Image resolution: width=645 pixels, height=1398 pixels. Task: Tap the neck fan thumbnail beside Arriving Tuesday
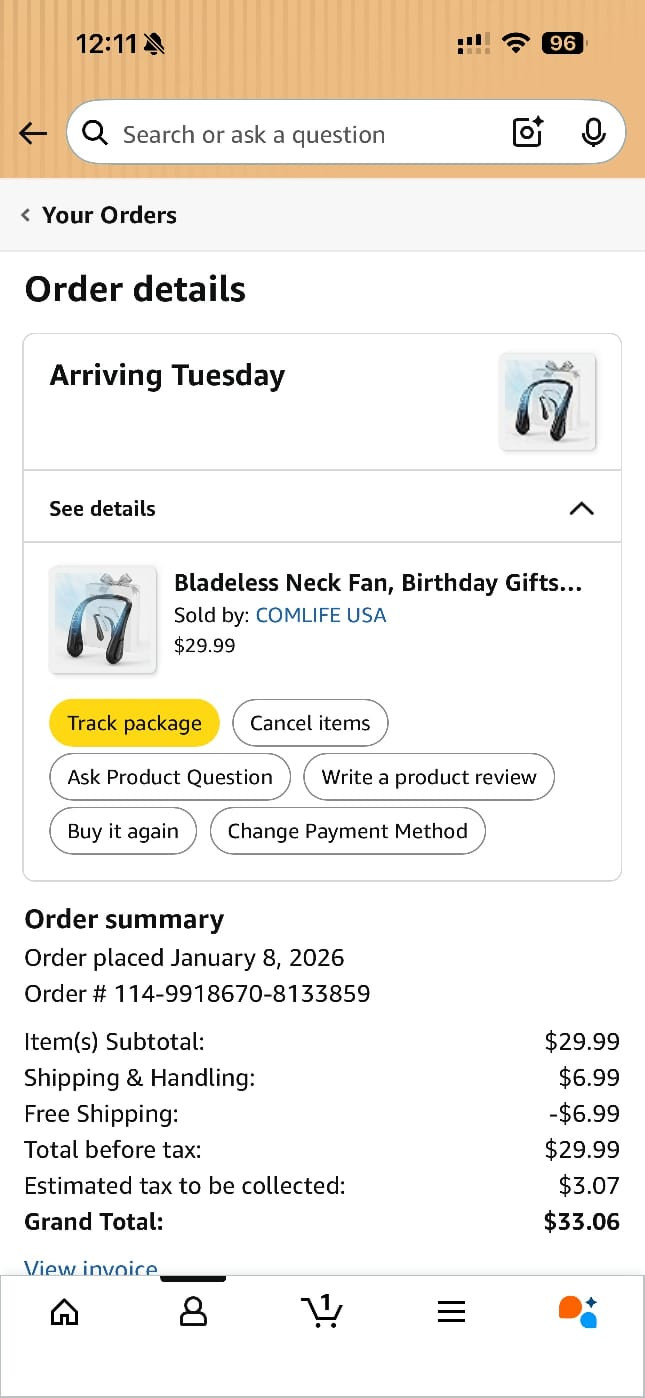coord(547,401)
